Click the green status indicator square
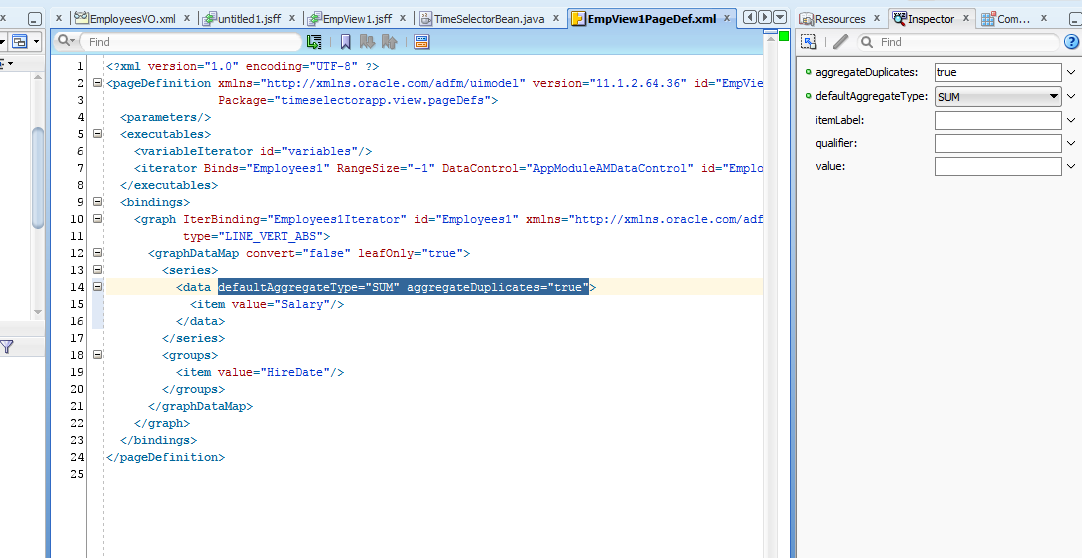1082x558 pixels. pos(784,35)
